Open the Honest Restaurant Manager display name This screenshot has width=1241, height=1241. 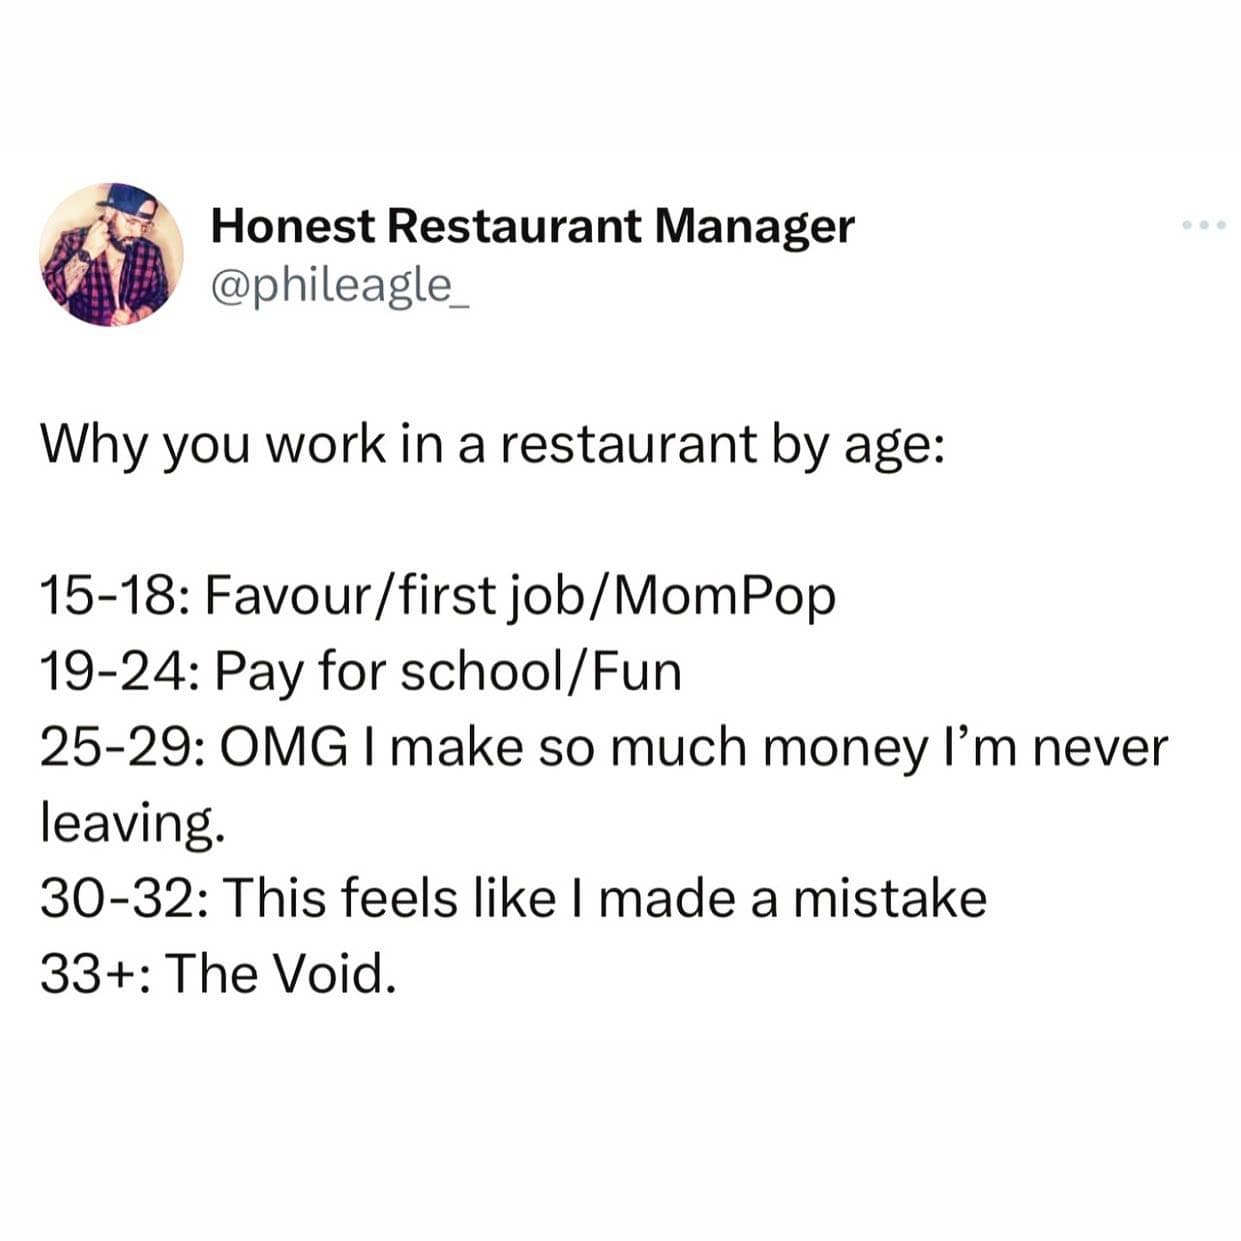point(532,226)
